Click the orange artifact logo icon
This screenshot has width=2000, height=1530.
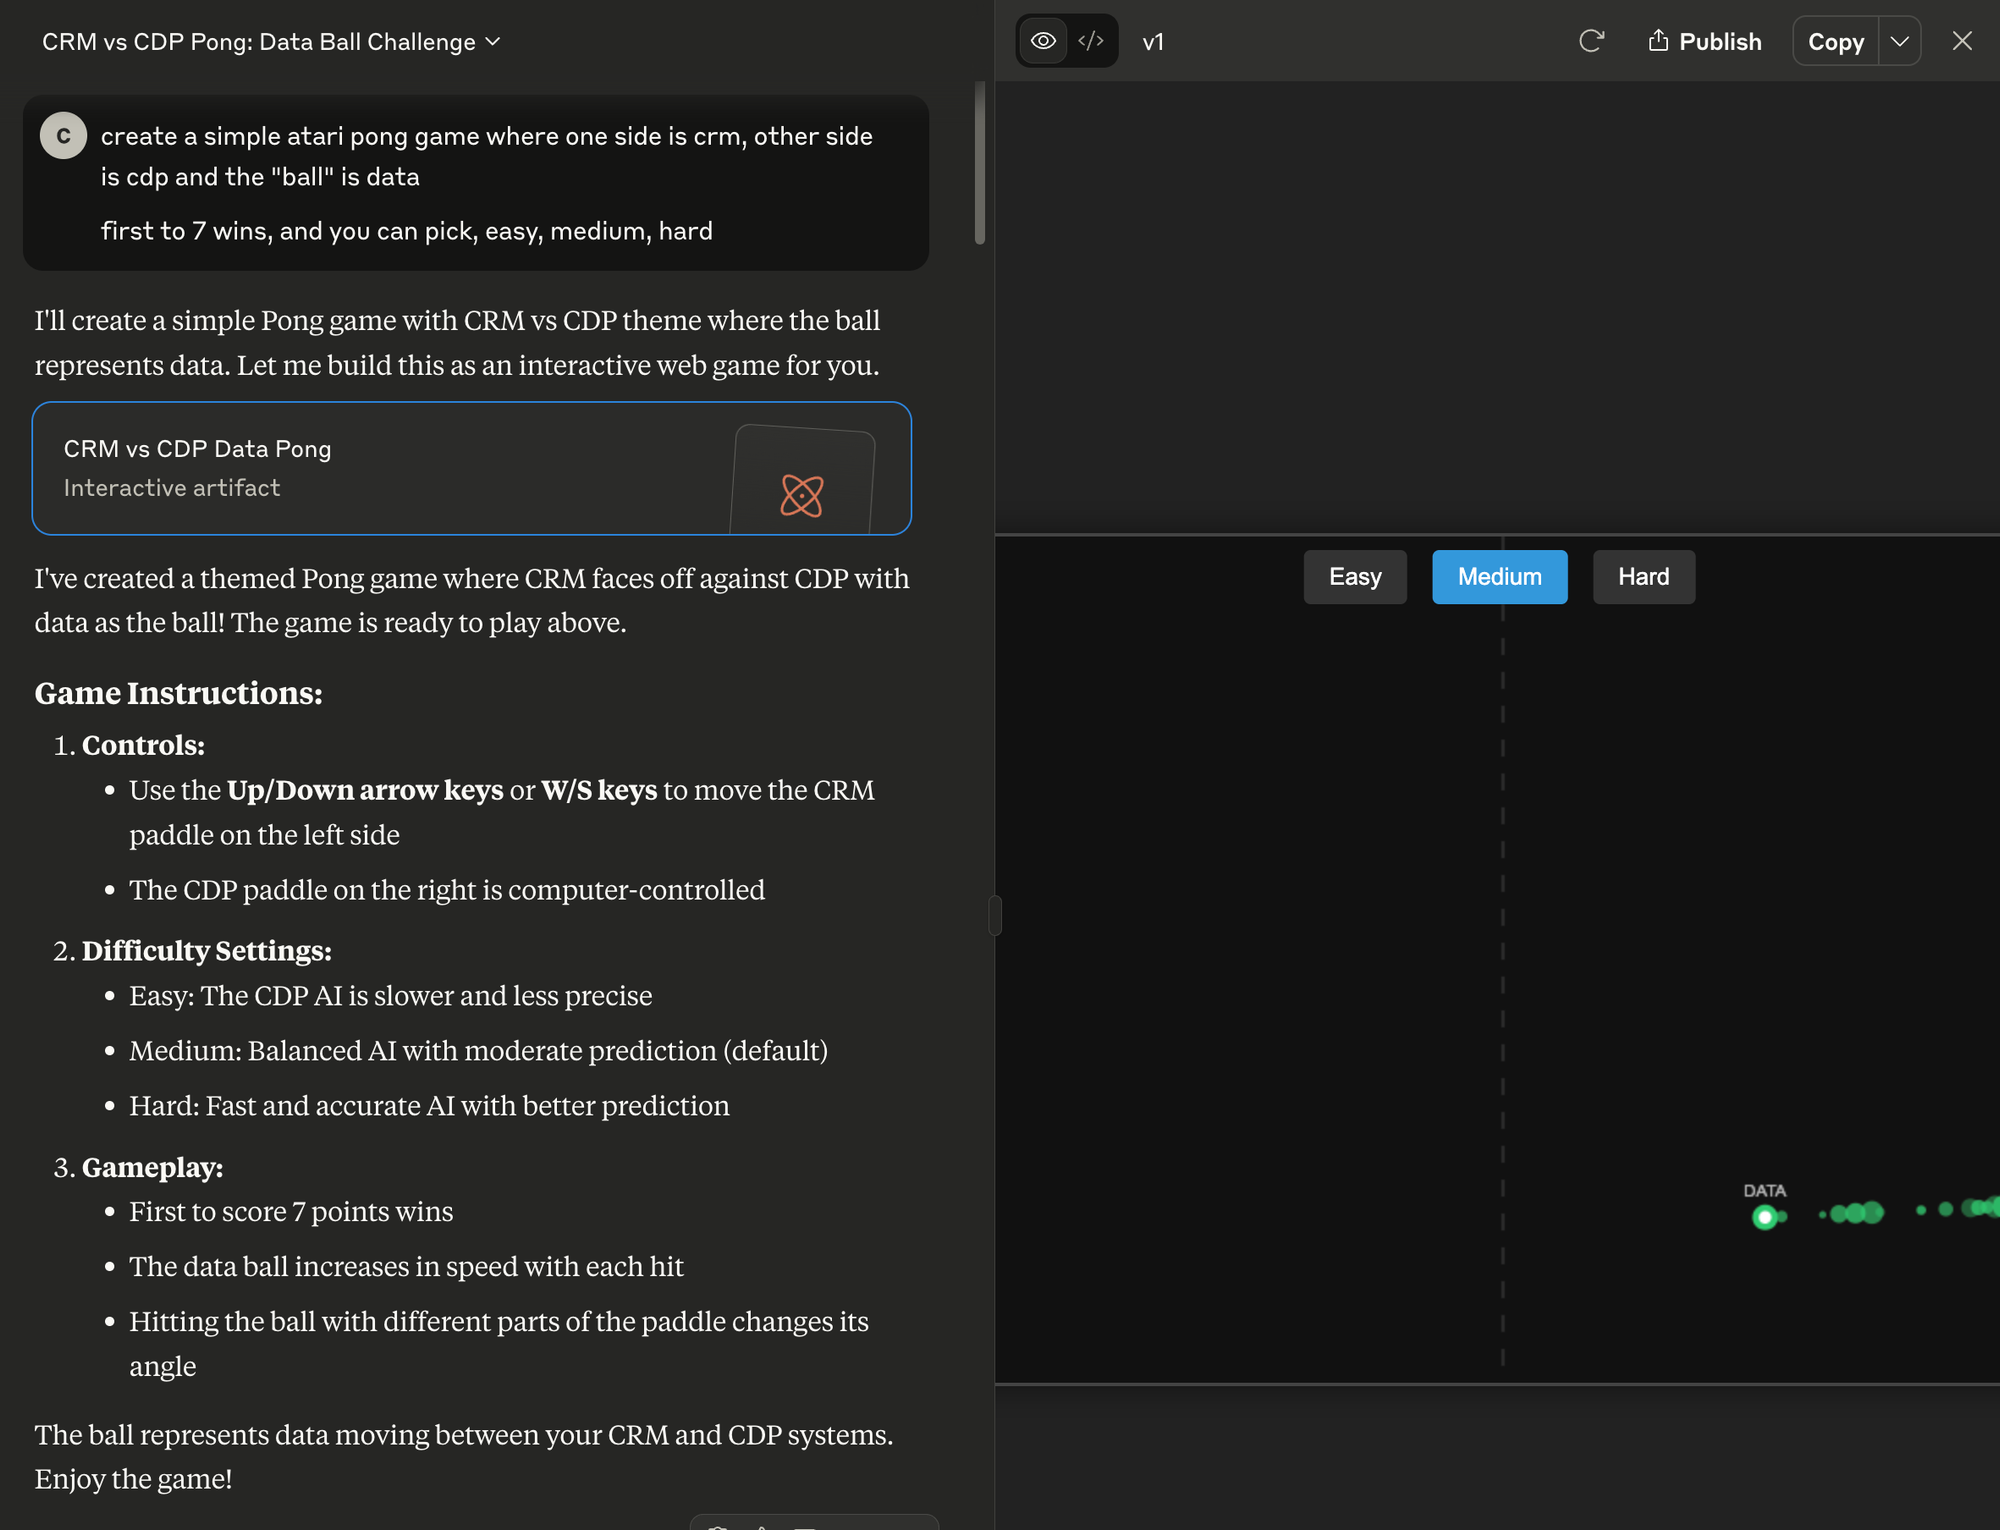[801, 495]
